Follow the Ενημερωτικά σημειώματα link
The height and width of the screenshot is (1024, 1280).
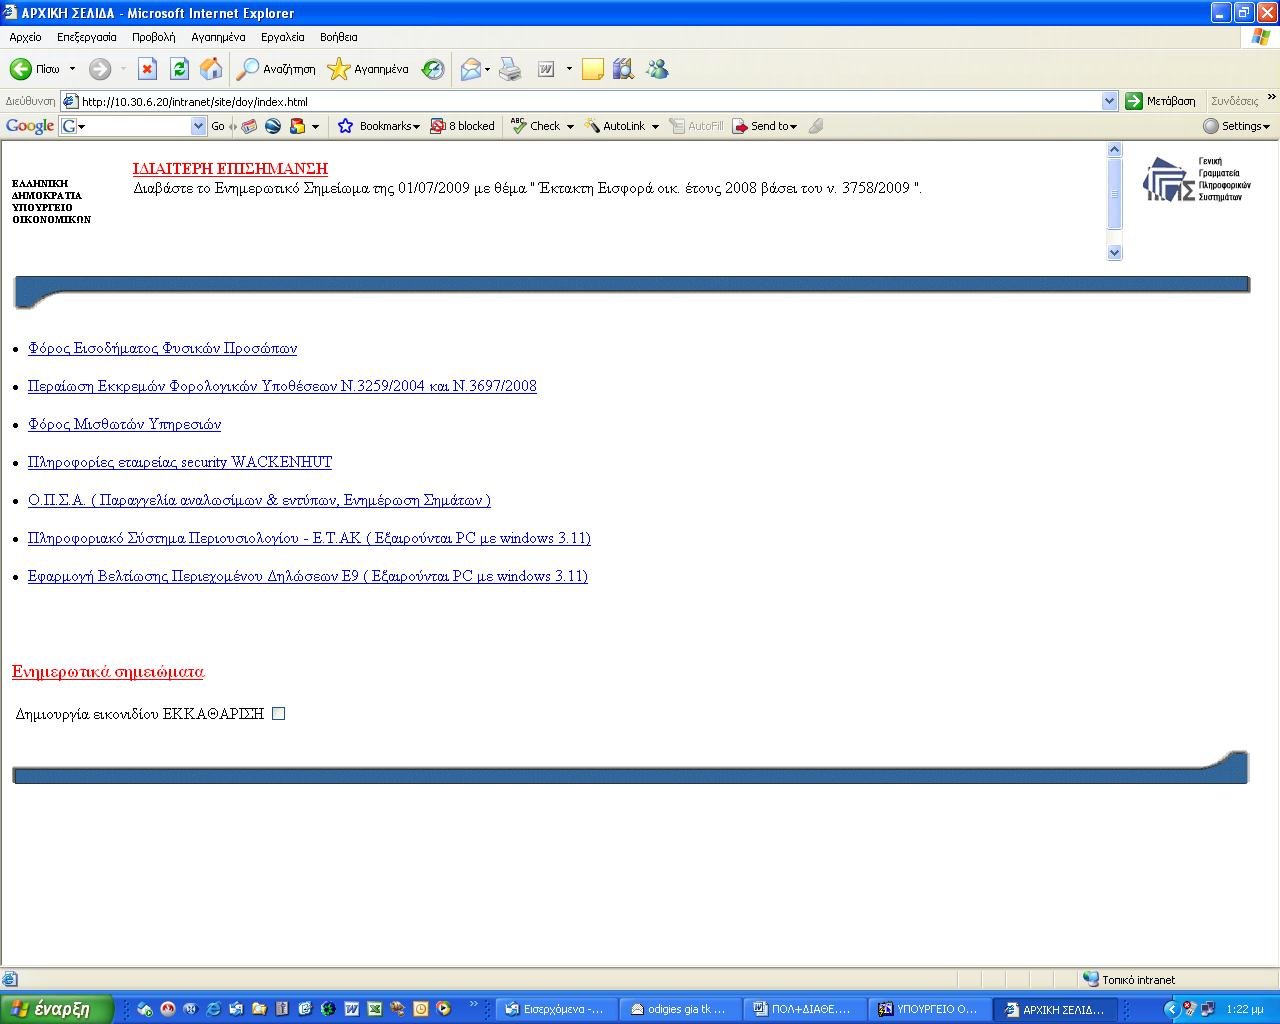pos(108,672)
